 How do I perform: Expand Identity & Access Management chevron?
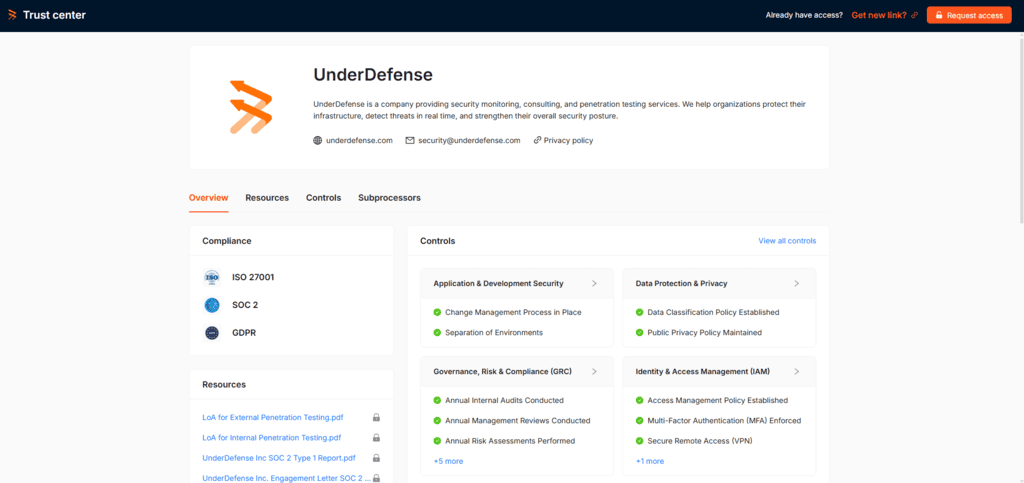click(797, 371)
